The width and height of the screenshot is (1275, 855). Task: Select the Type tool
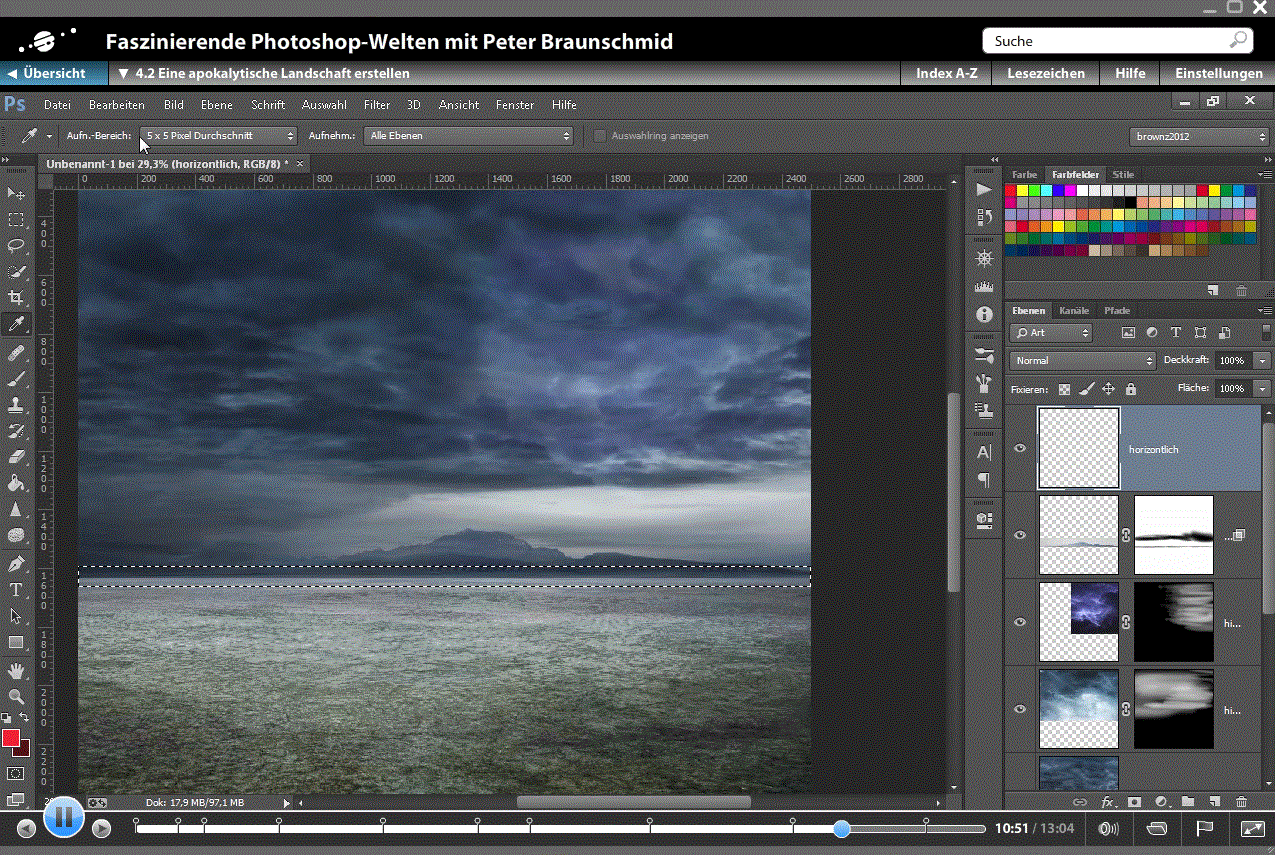[x=16, y=590]
